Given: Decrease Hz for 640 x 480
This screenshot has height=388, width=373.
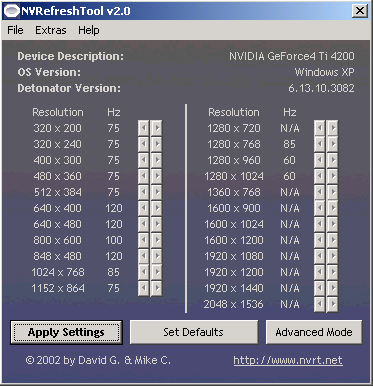Looking at the screenshot, I should pyautogui.click(x=144, y=224).
